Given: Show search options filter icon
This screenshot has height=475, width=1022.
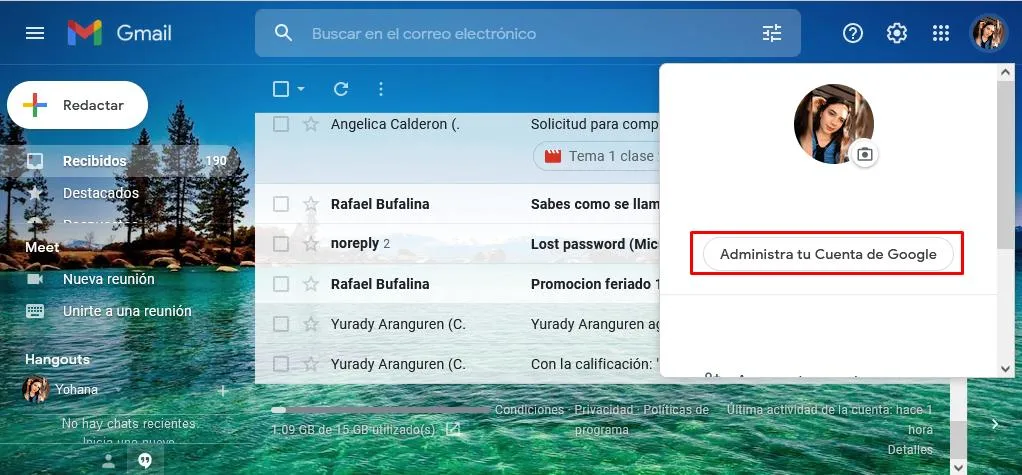Looking at the screenshot, I should 772,33.
